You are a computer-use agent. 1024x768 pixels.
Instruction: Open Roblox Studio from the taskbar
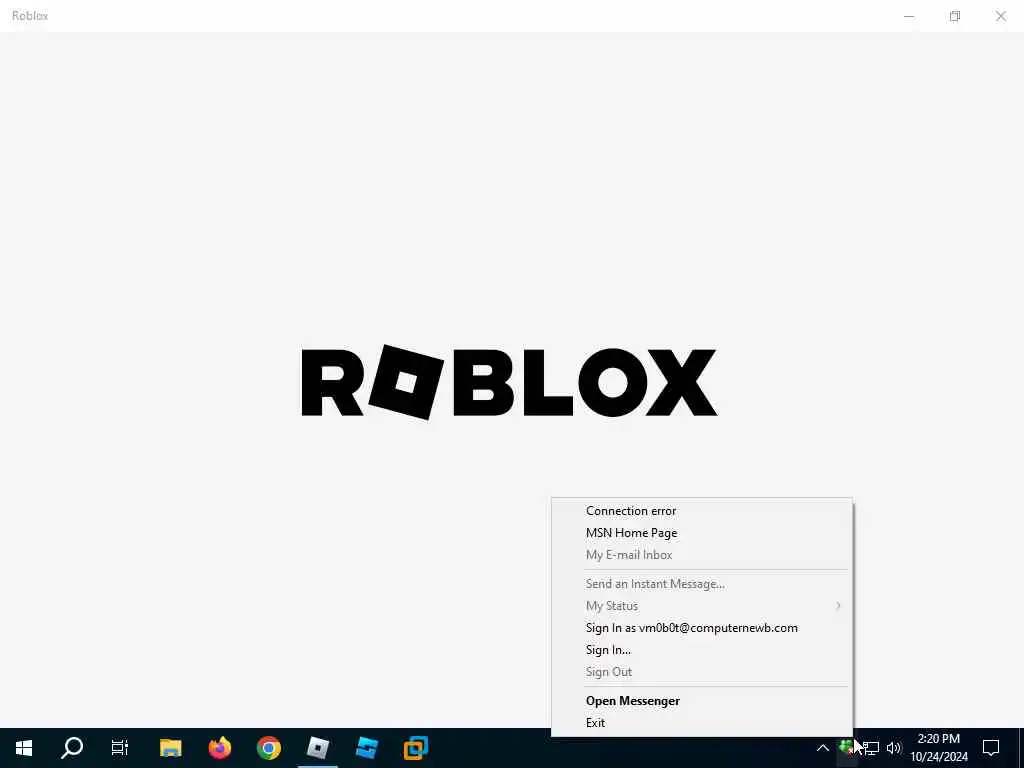point(366,748)
